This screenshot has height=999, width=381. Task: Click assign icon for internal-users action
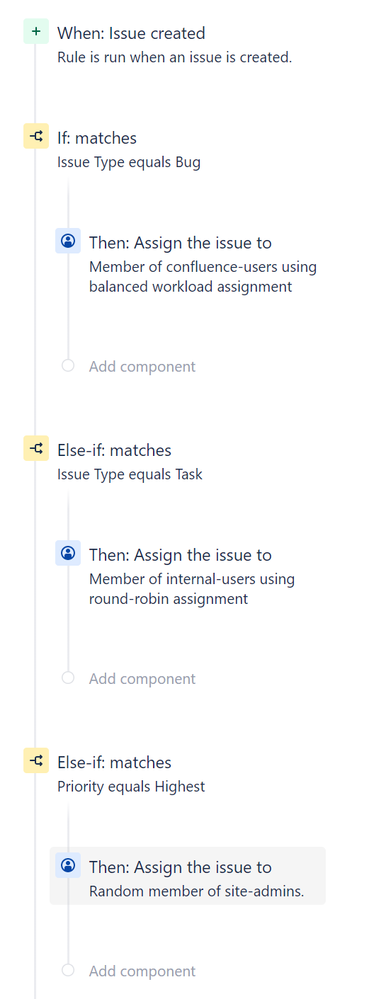coord(68,553)
